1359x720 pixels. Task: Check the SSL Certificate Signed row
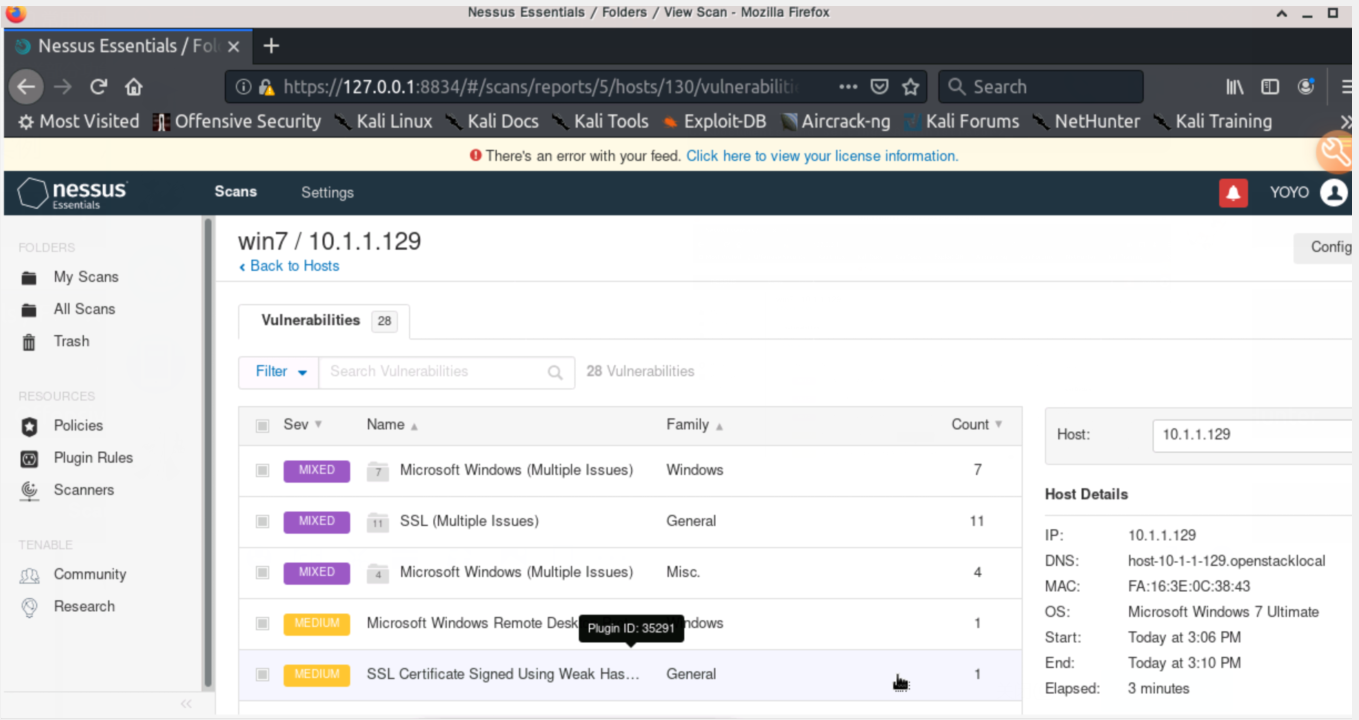point(262,674)
